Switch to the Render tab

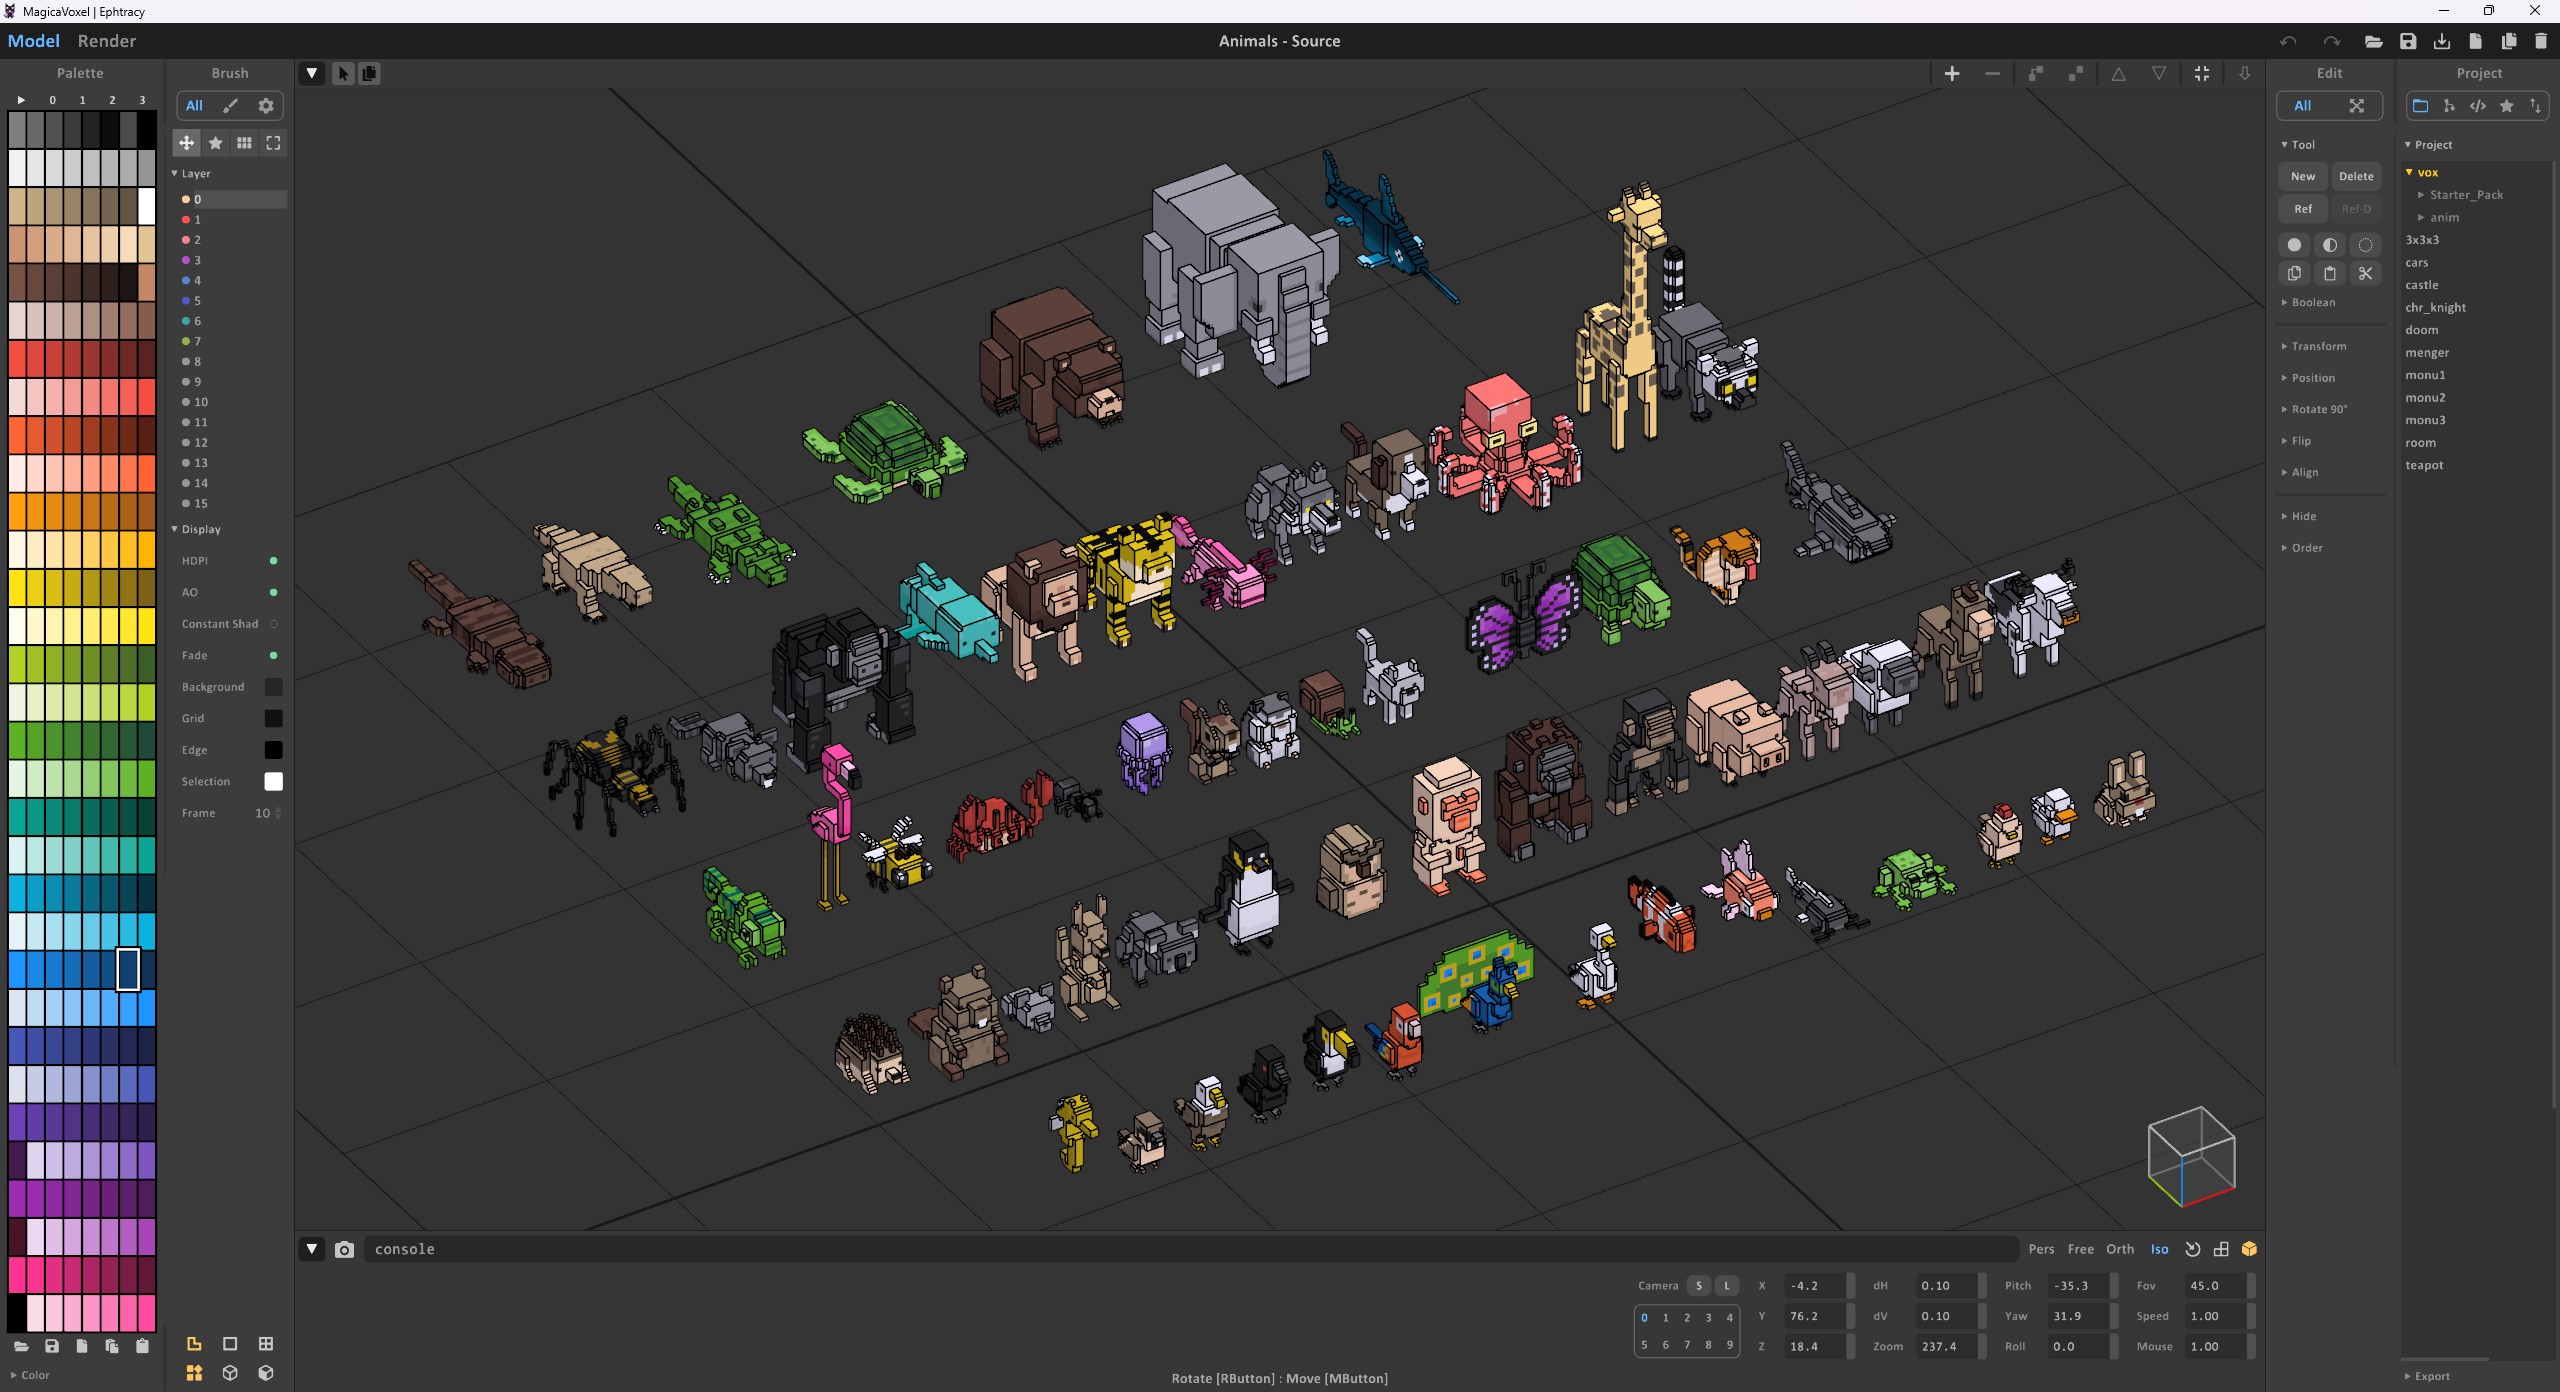tap(106, 41)
